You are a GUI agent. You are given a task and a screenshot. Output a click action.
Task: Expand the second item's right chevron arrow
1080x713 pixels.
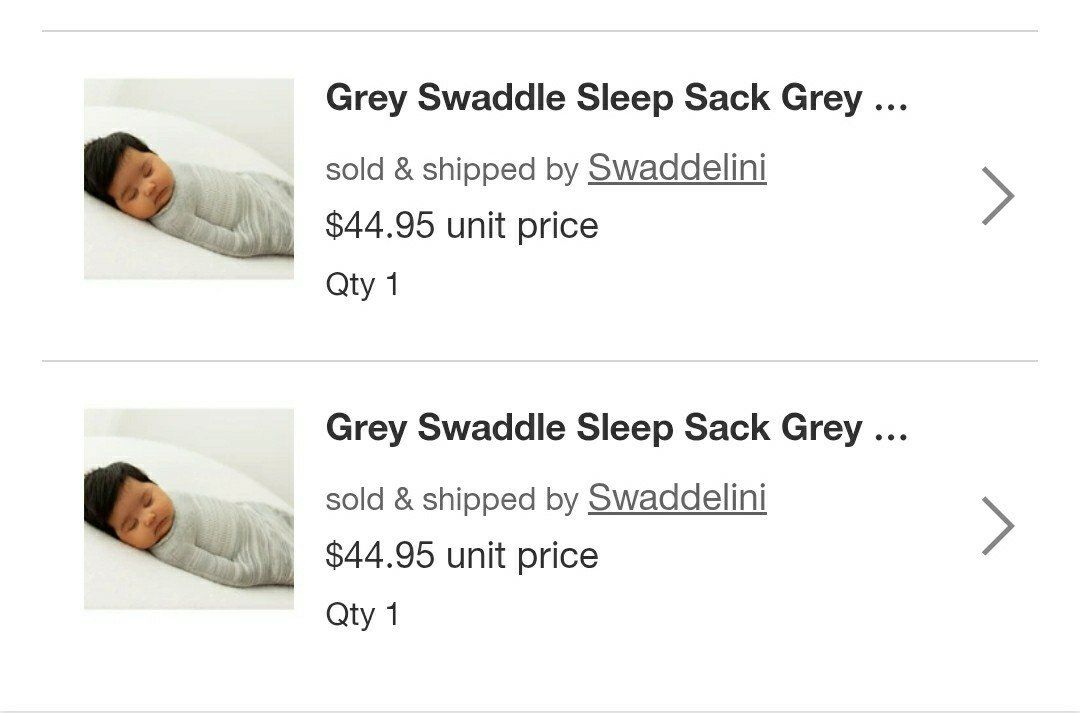click(997, 526)
